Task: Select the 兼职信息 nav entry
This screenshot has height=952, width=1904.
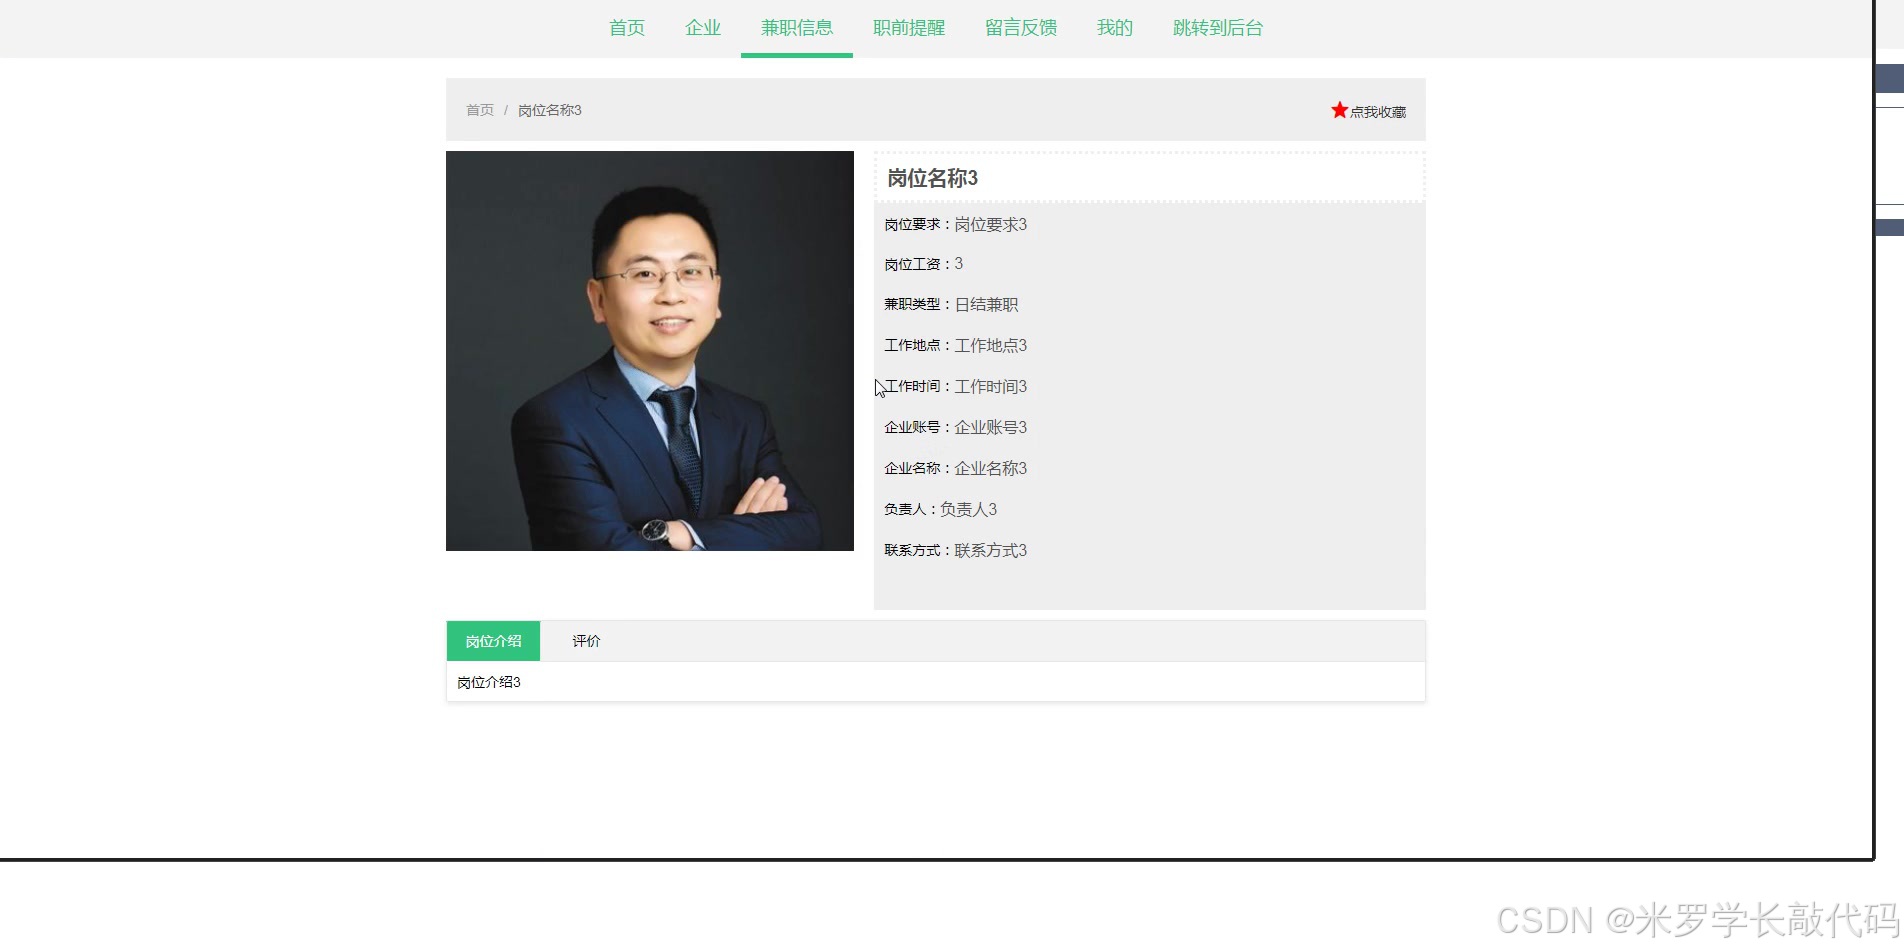Action: [x=795, y=28]
